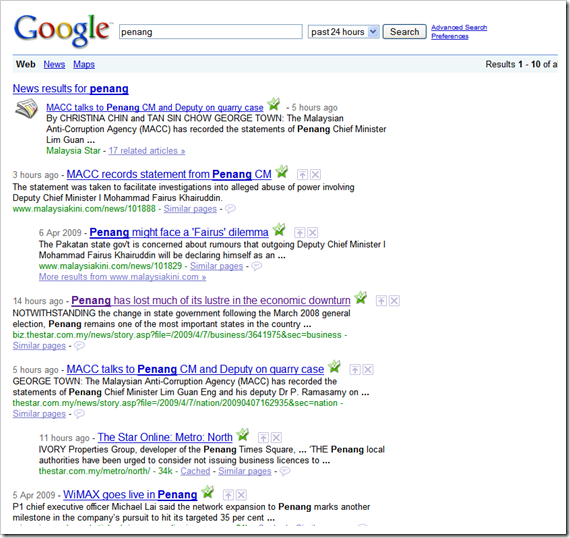Click 'Results 1 - 10' text
Image resolution: width=570 pixels, height=538 pixels.
pos(513,64)
